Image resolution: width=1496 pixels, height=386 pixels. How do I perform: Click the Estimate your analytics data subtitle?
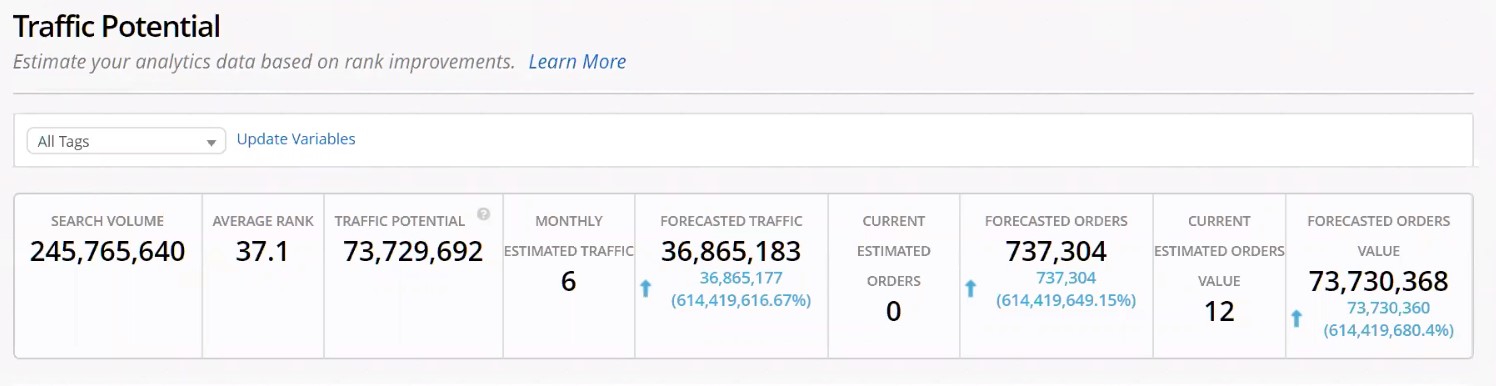[x=264, y=62]
